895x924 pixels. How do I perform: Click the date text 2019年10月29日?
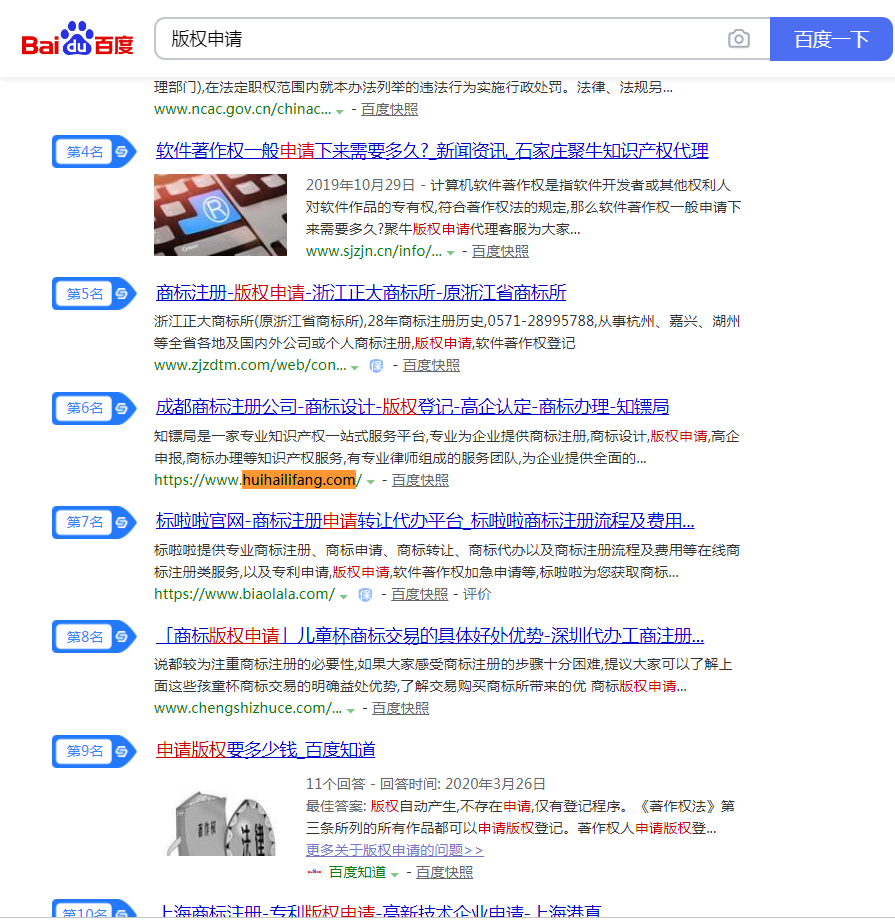tap(361, 186)
